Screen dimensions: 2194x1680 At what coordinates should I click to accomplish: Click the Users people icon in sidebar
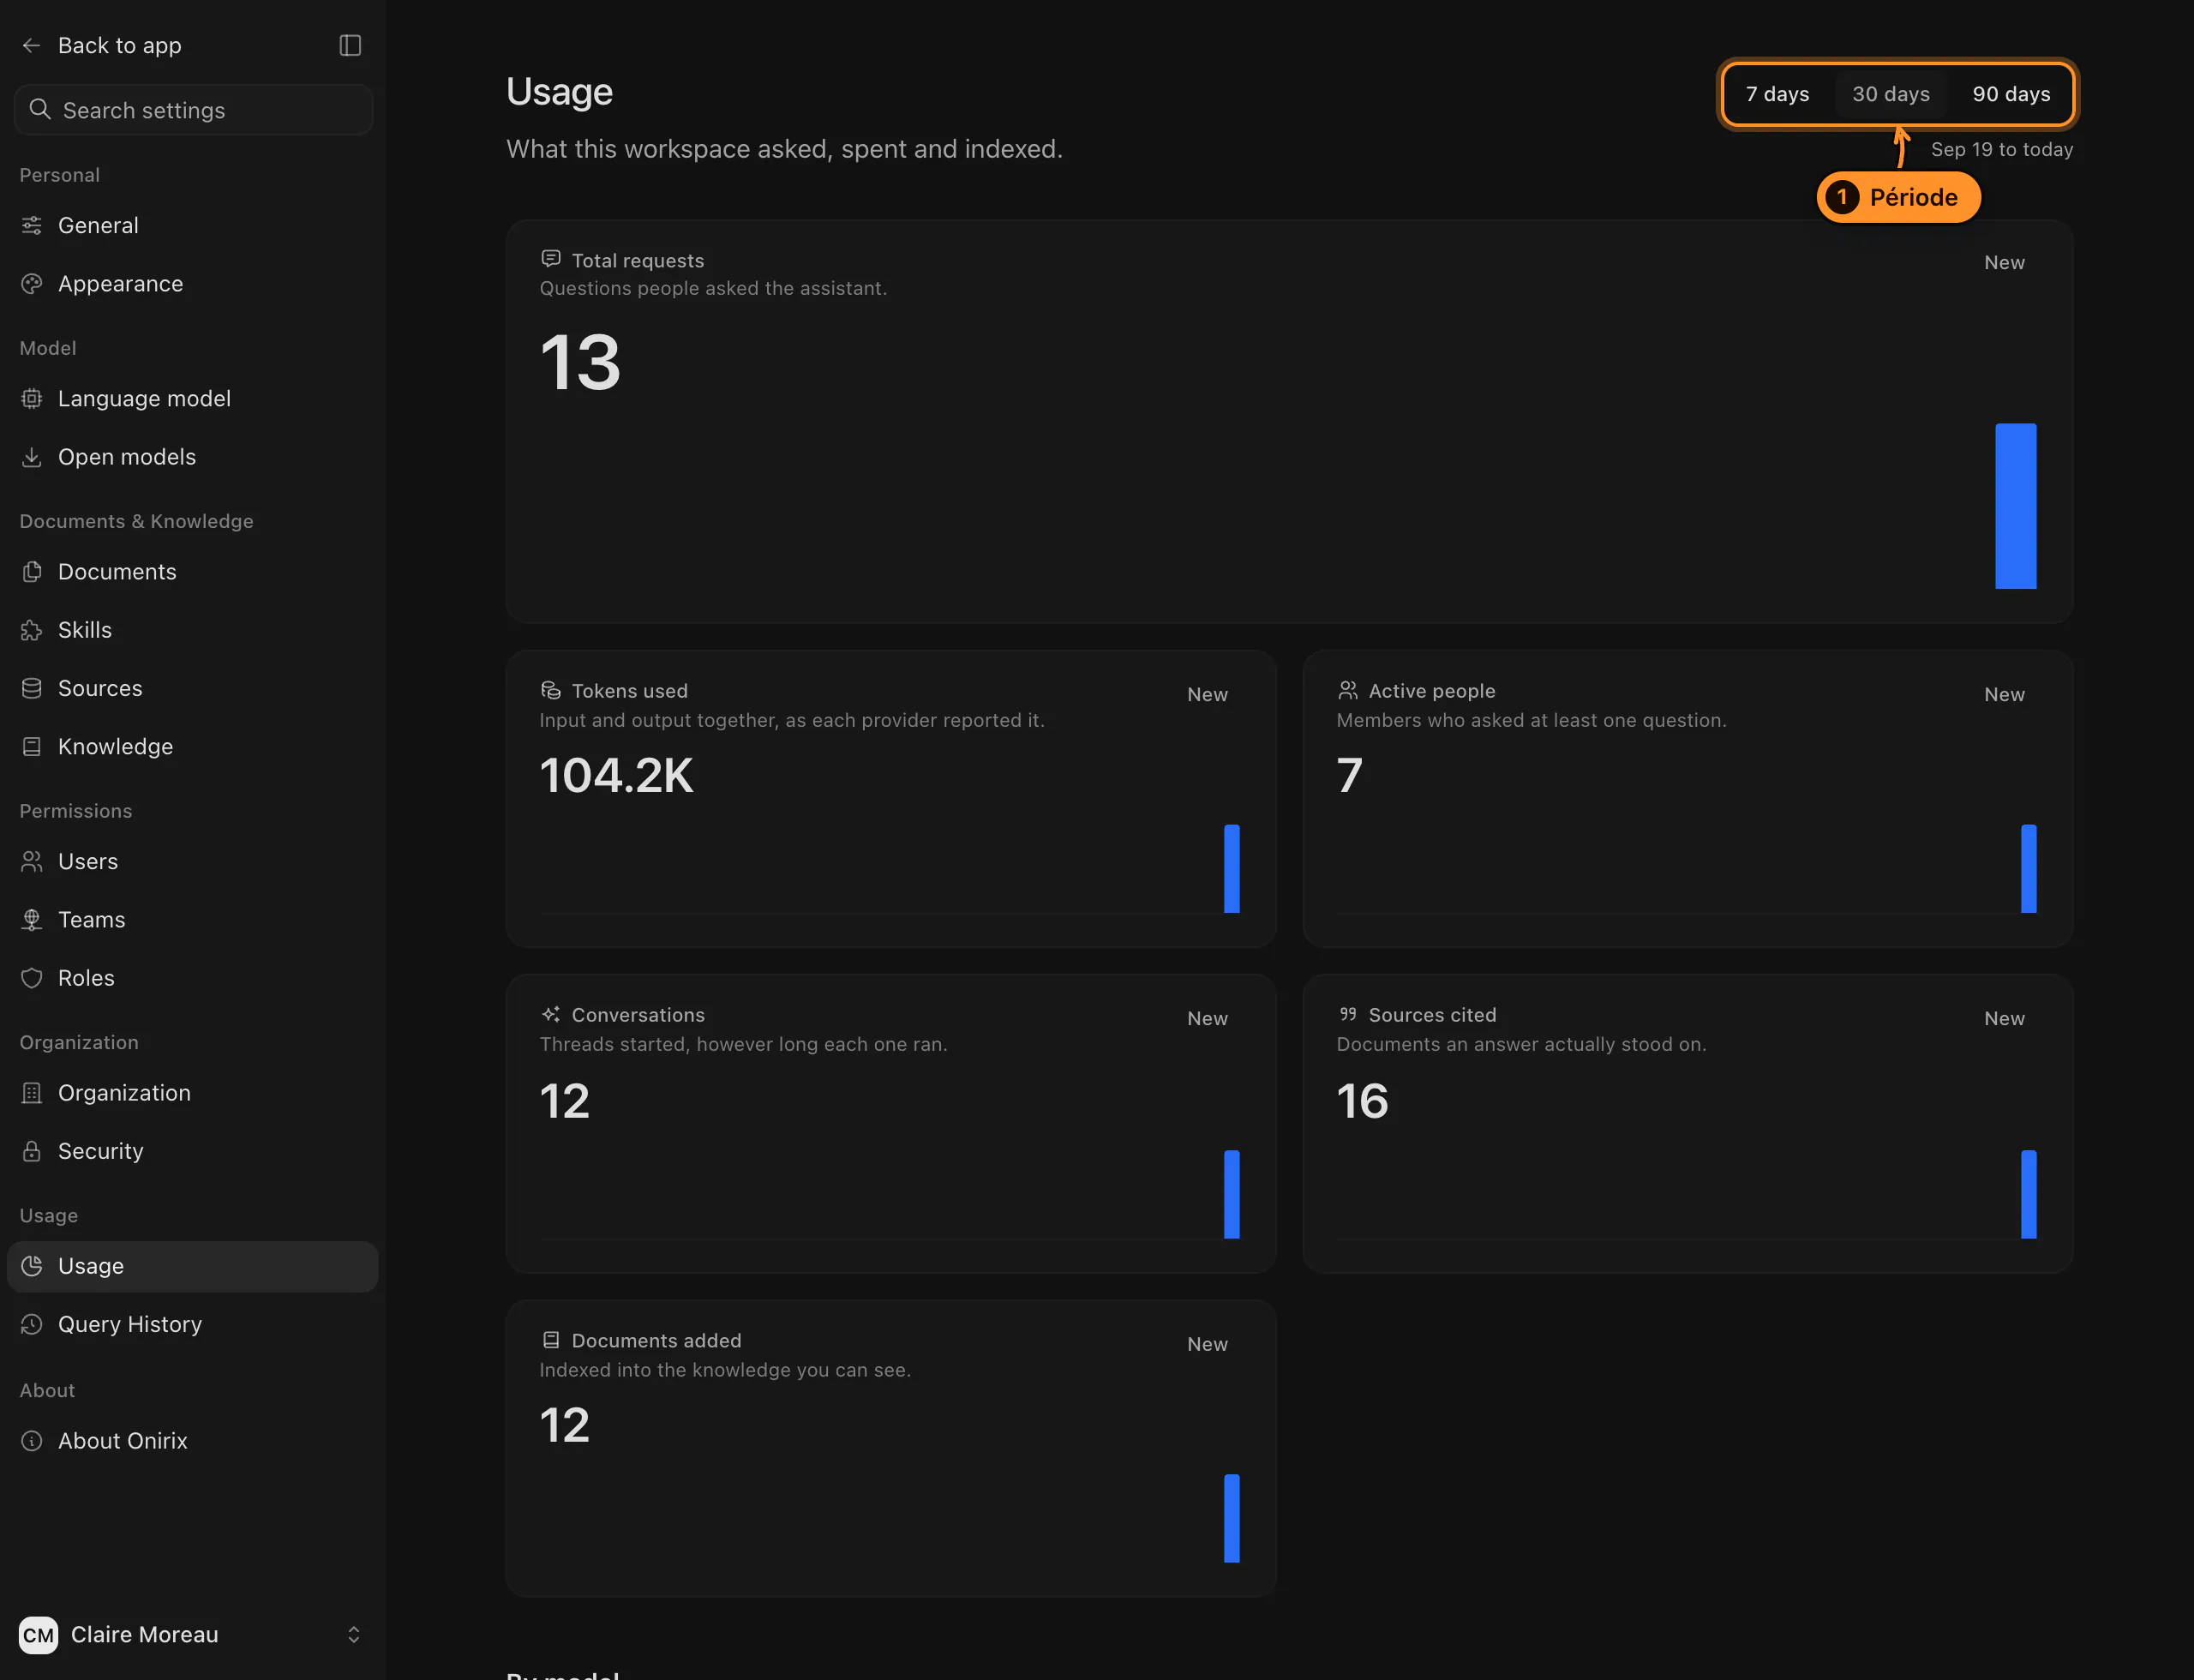point(32,861)
